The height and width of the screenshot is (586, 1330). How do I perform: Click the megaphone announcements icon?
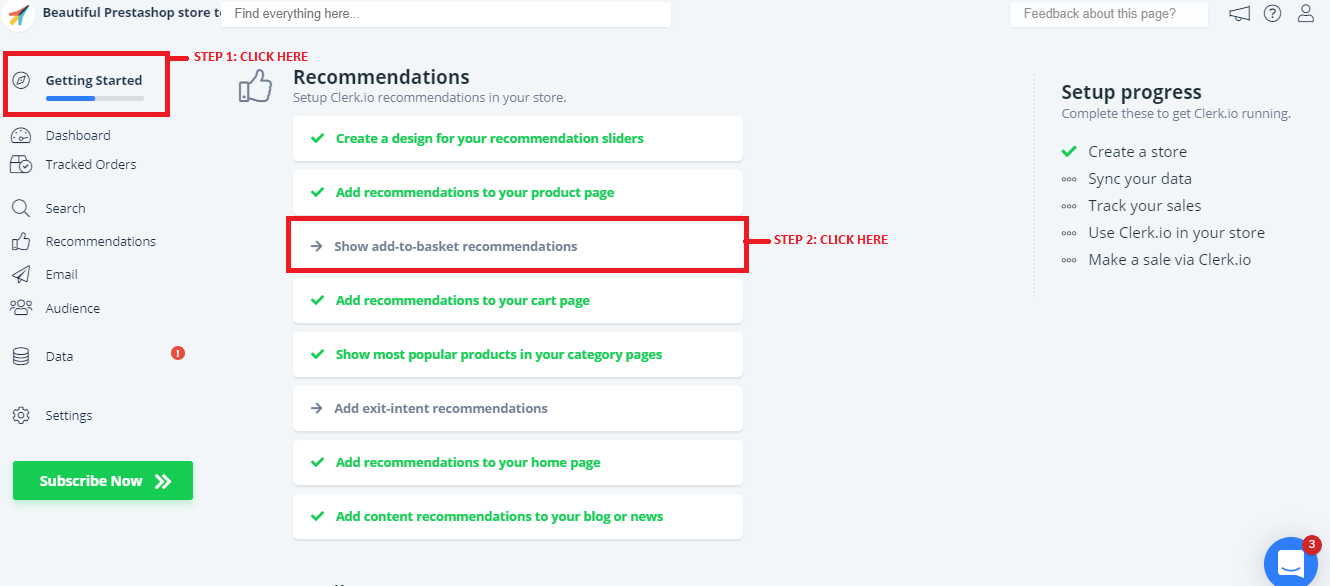[x=1240, y=14]
